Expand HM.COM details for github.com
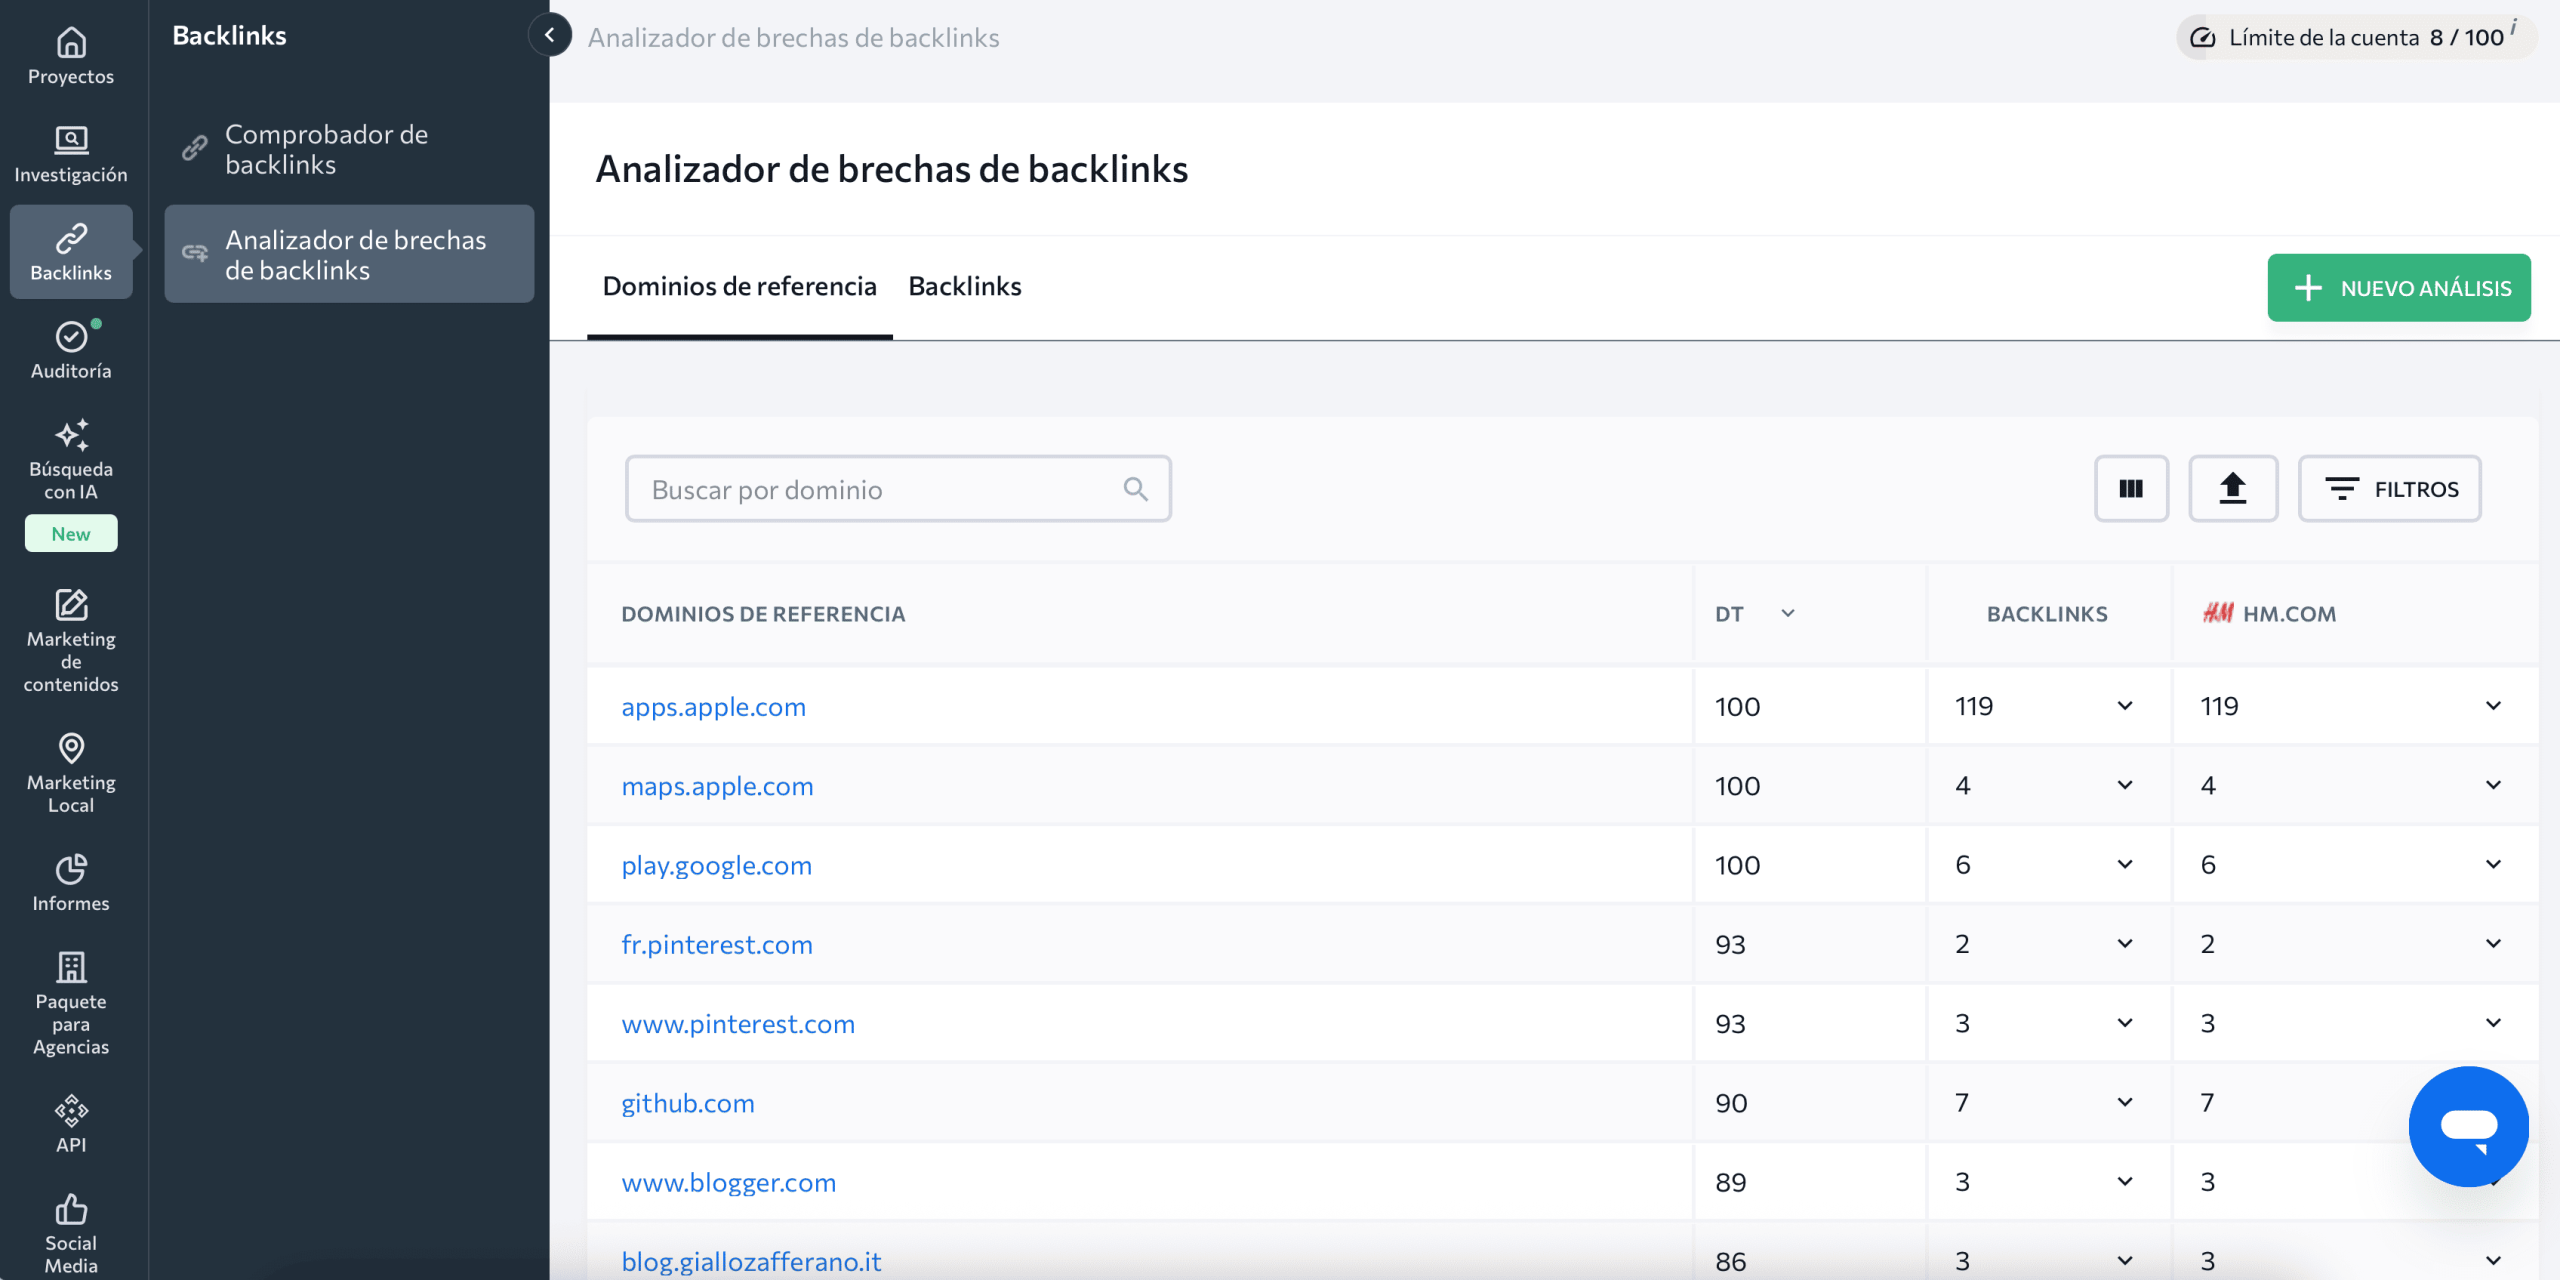The height and width of the screenshot is (1280, 2560). tap(2493, 1101)
